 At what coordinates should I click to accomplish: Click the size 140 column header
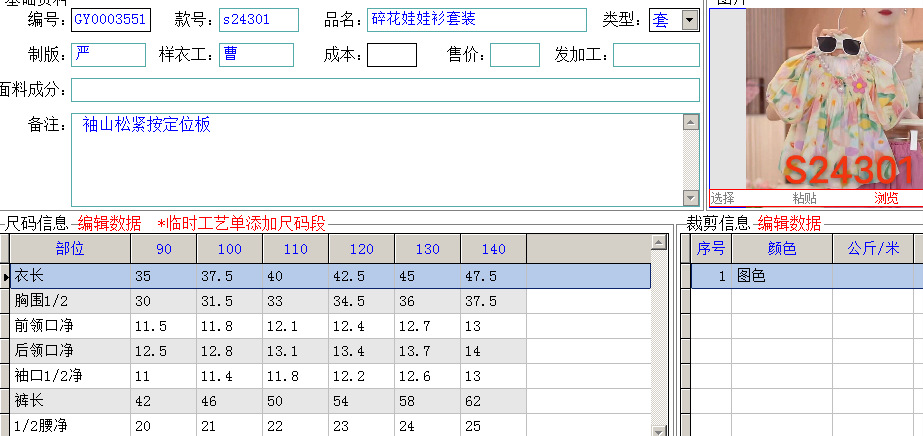pos(493,249)
